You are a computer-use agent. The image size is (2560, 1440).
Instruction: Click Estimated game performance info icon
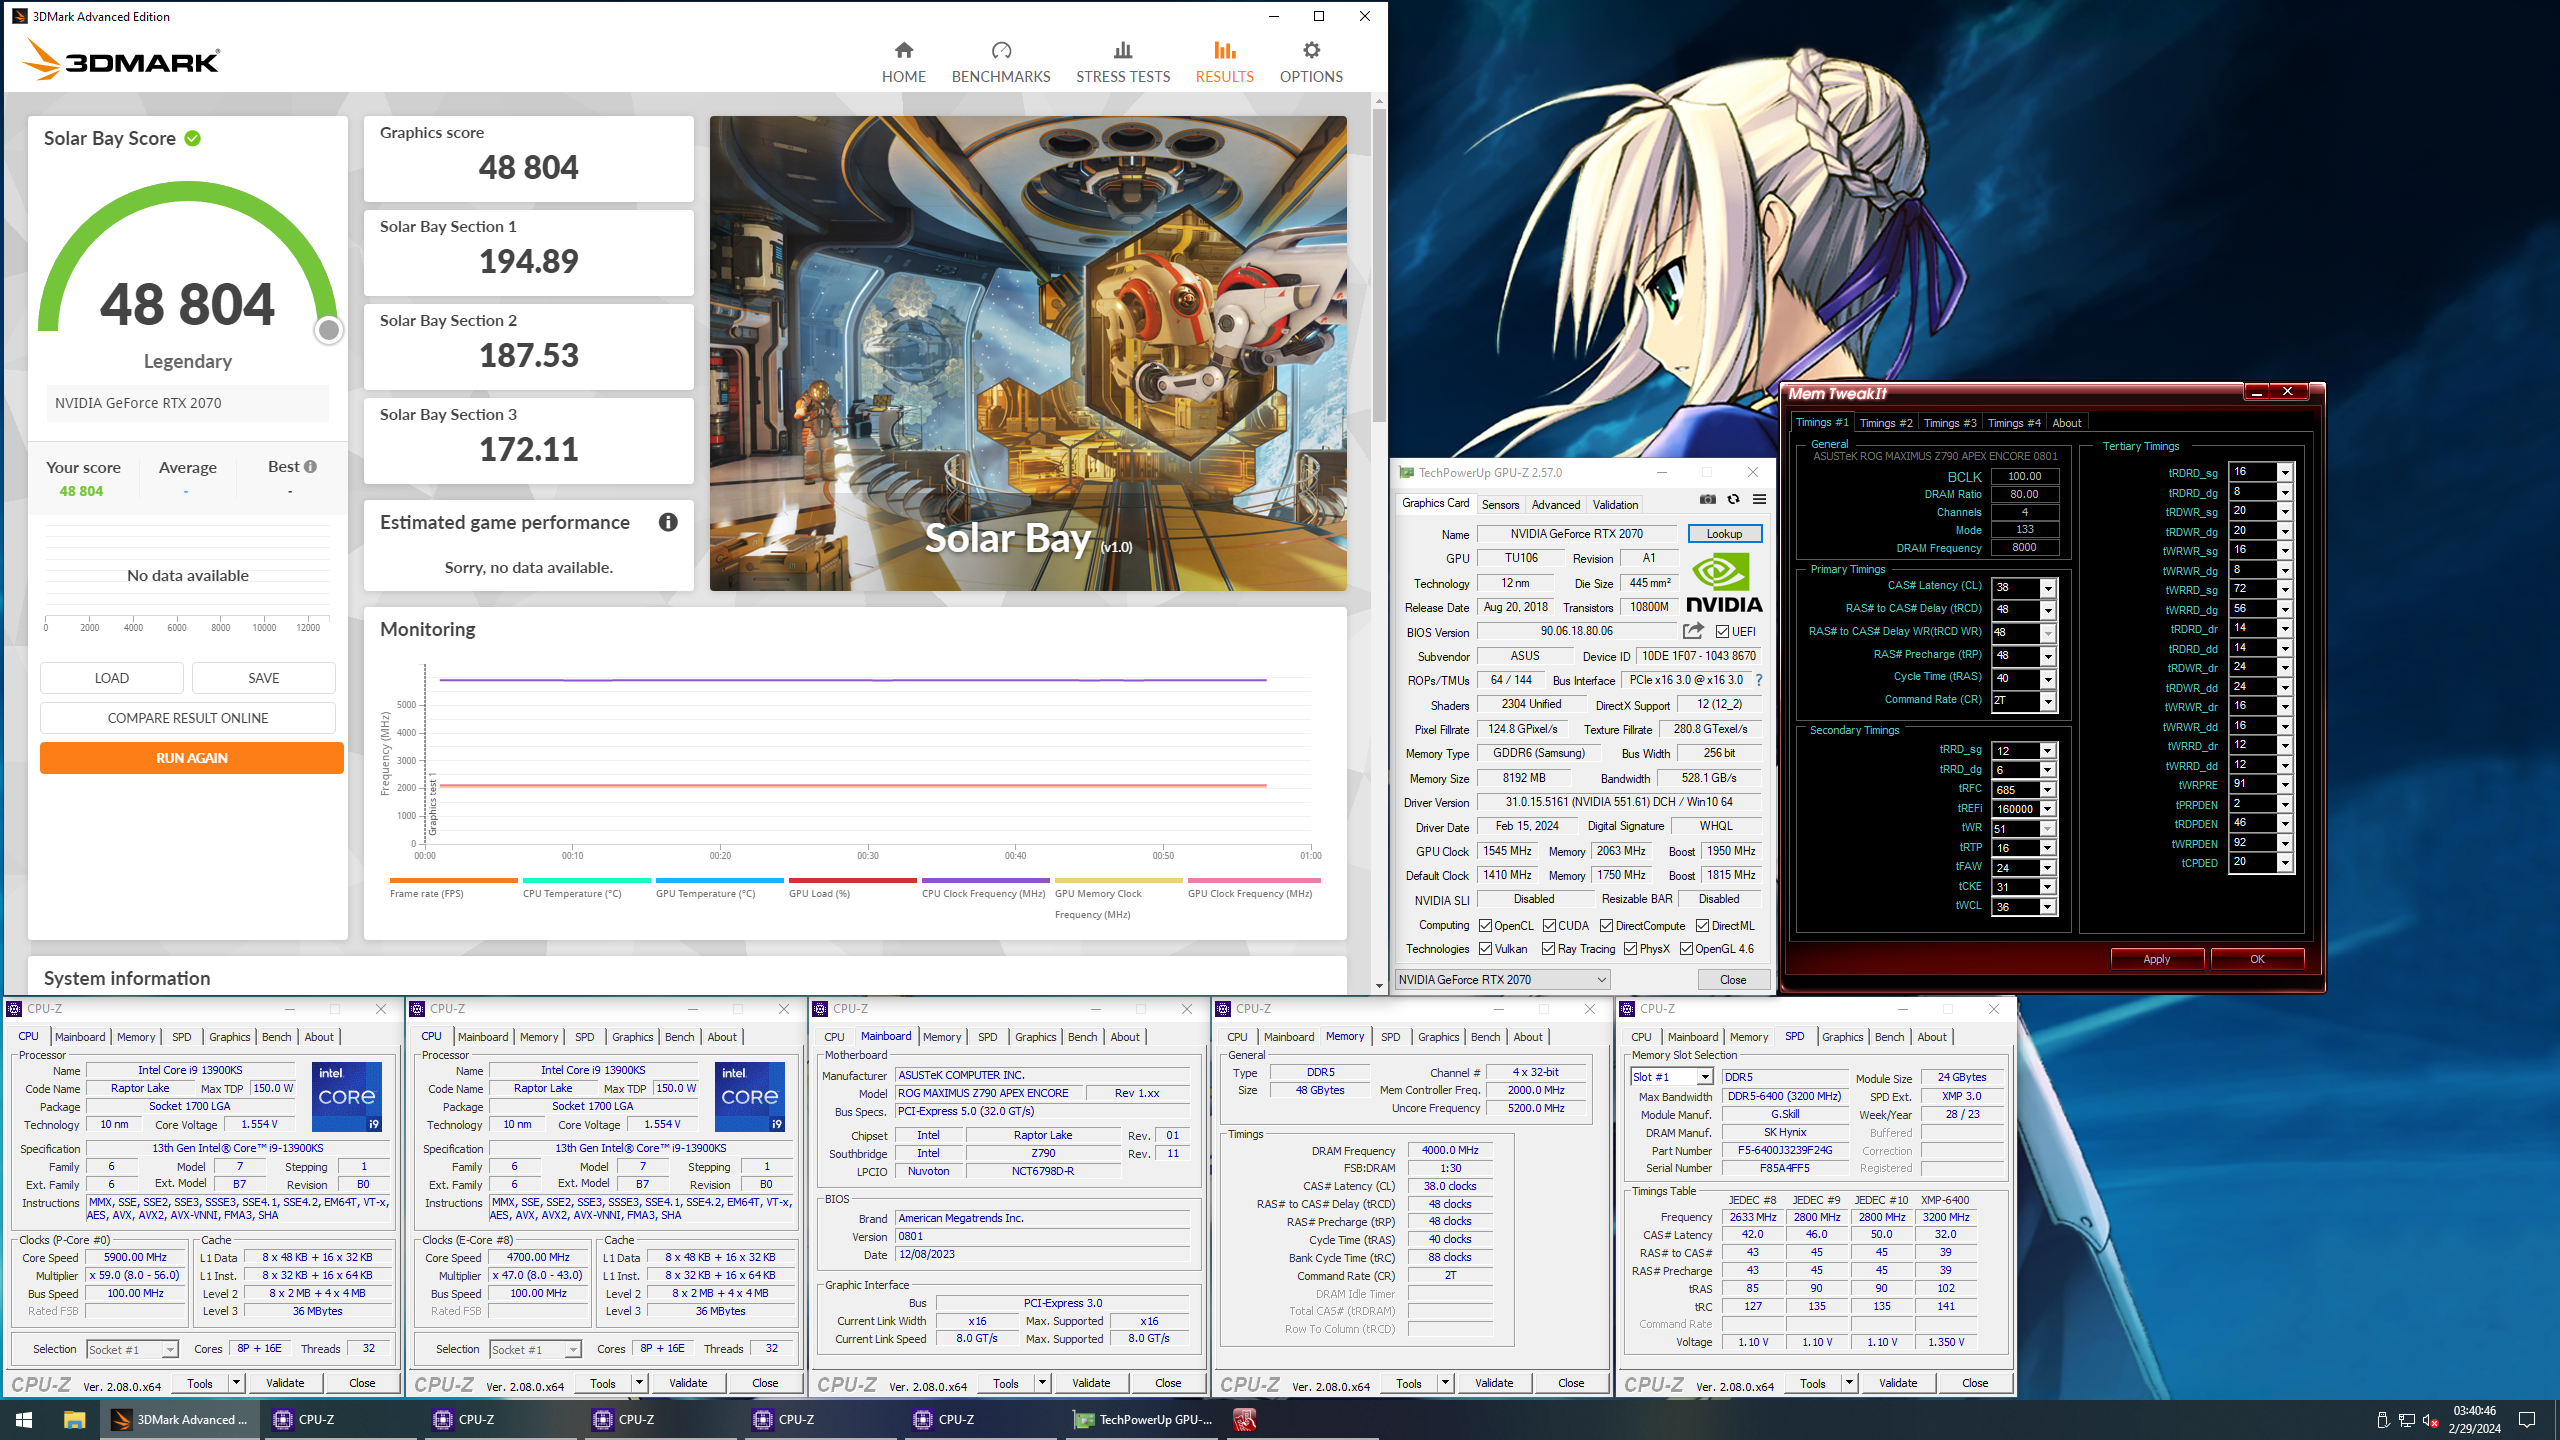668,522
